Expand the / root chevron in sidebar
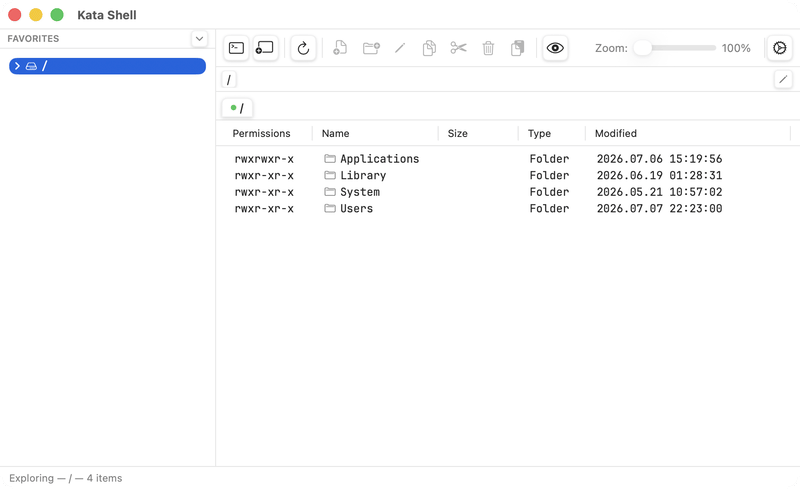This screenshot has height=489, width=800. [17, 66]
